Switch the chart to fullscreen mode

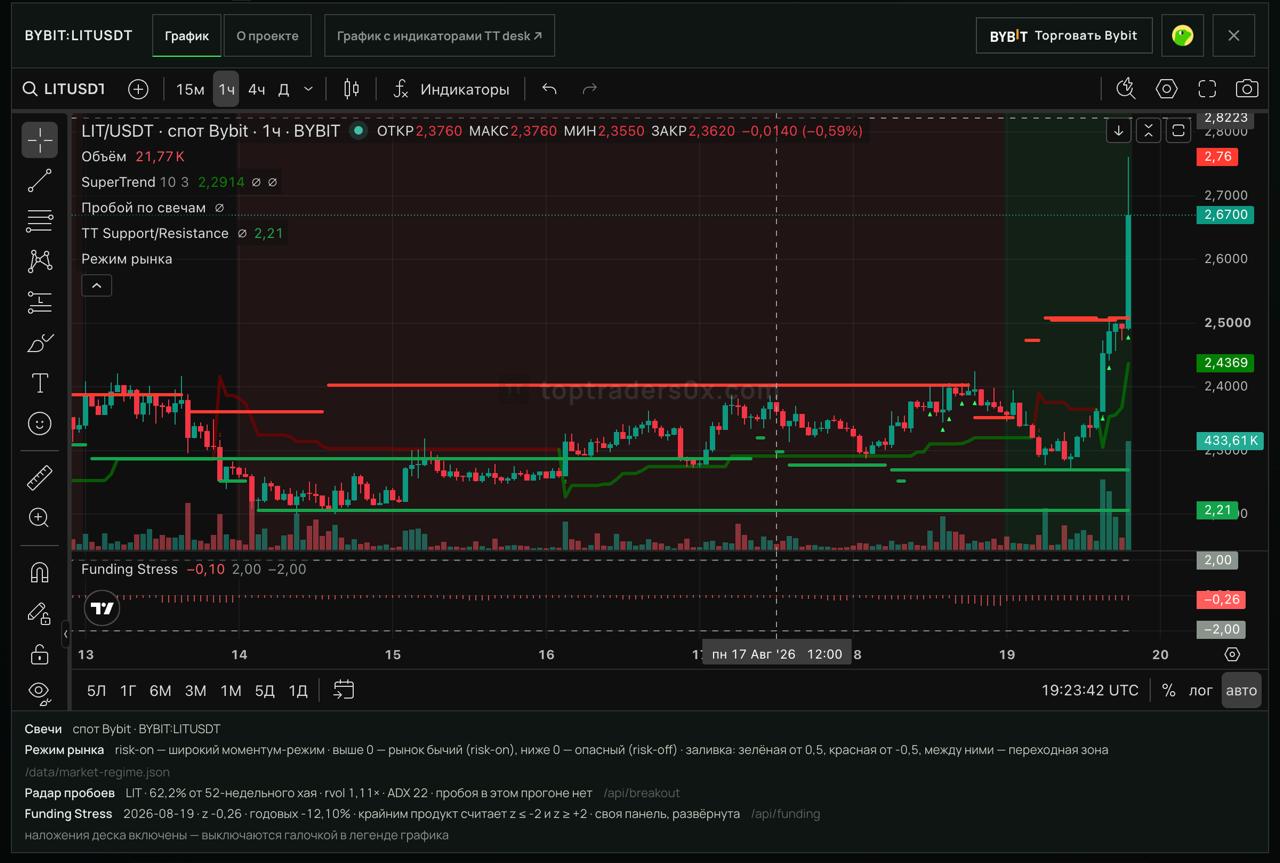point(1207,89)
